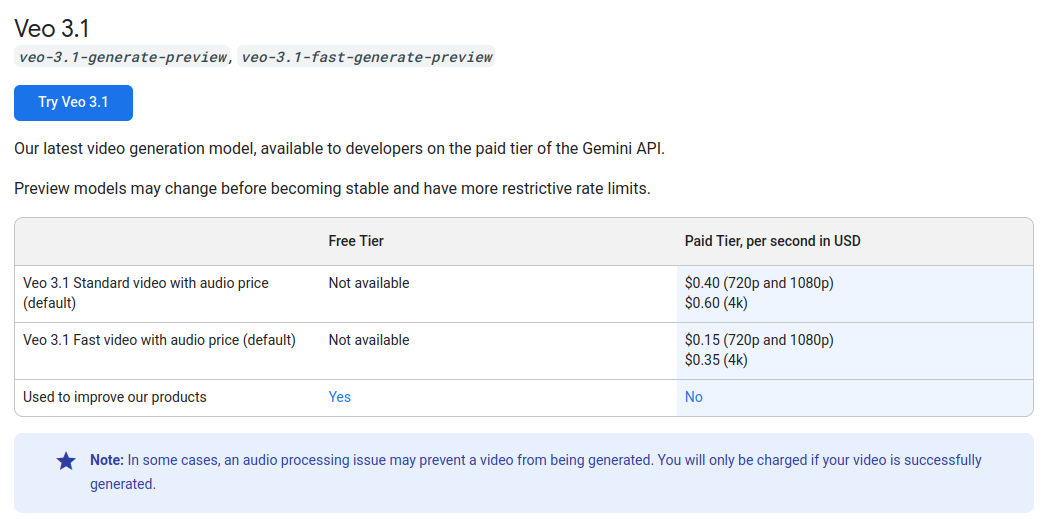Click the bold Note: label in the info box

107,460
